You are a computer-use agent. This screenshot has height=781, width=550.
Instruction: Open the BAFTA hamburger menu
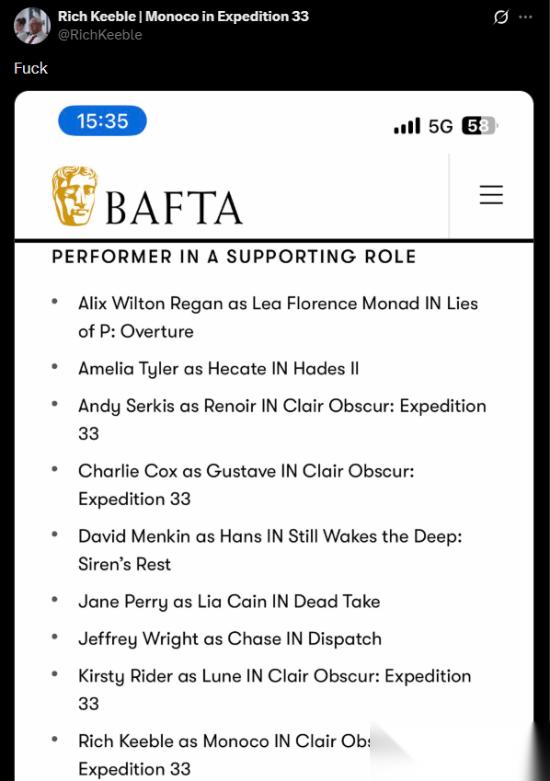click(491, 194)
